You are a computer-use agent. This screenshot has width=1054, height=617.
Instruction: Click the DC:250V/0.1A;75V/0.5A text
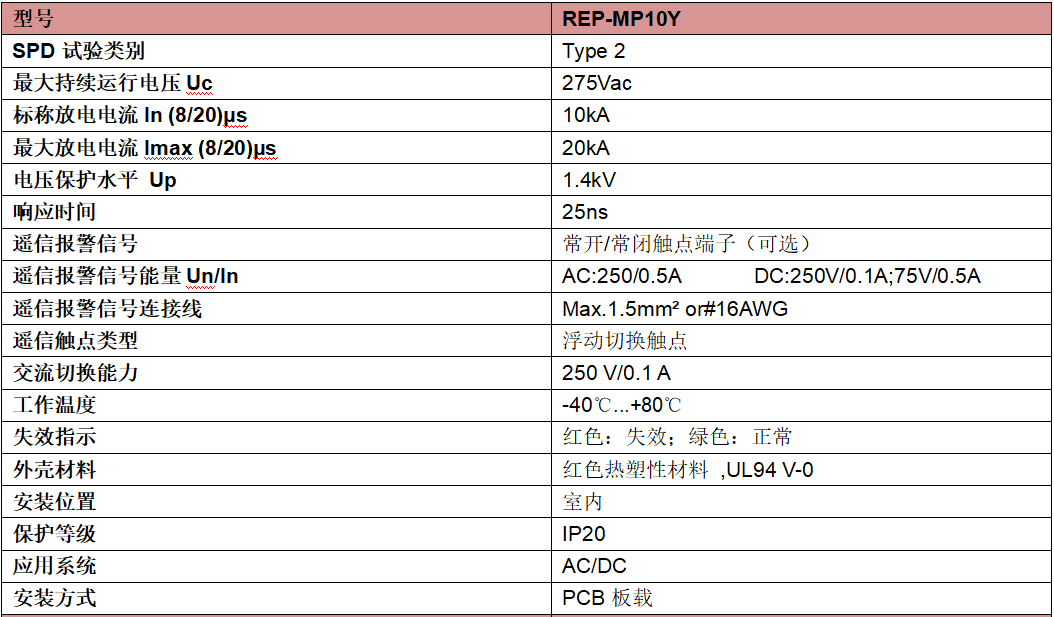867,276
